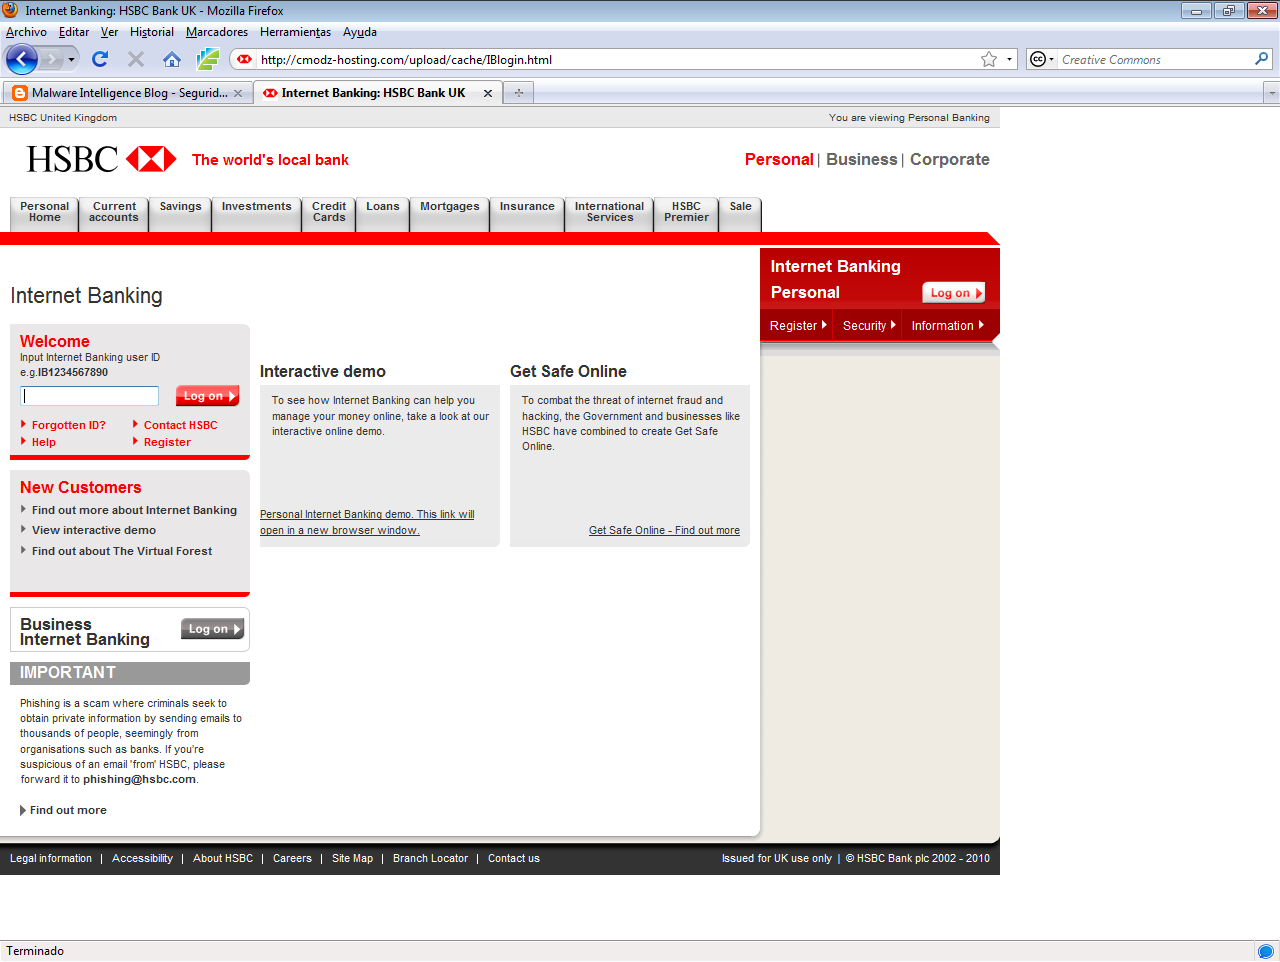Viewport: 1280px width, 962px height.
Task: Restore the Firefox window with the titlebar button
Action: 1229,10
